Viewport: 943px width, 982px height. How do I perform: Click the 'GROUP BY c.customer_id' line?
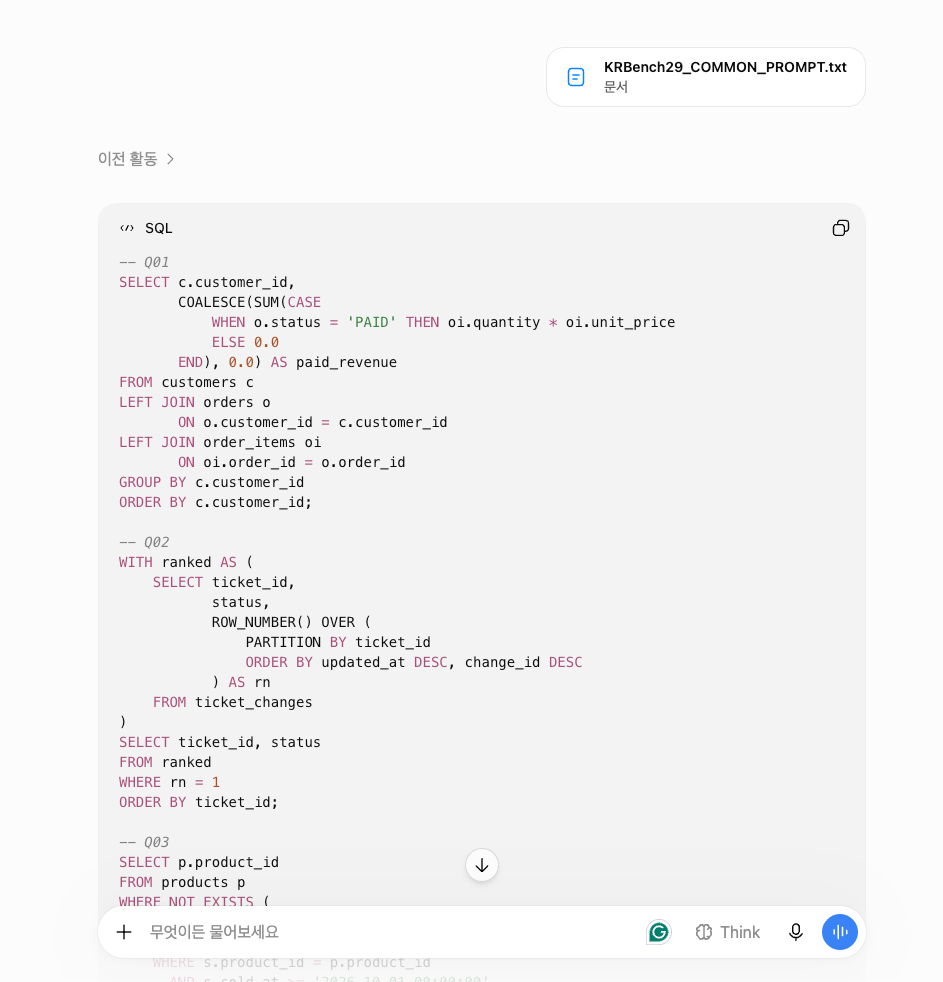[x=211, y=482]
